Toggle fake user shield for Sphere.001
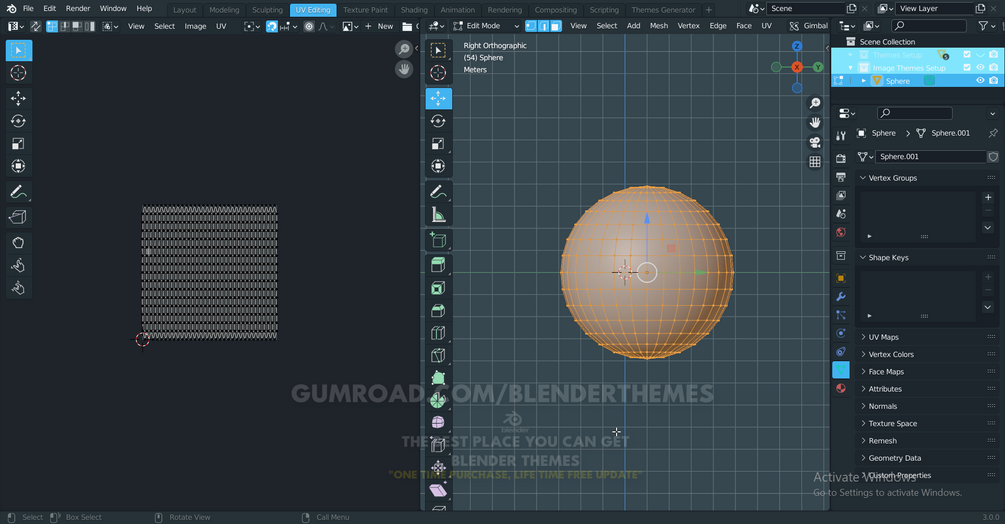Viewport: 1005px width, 524px height. point(993,156)
